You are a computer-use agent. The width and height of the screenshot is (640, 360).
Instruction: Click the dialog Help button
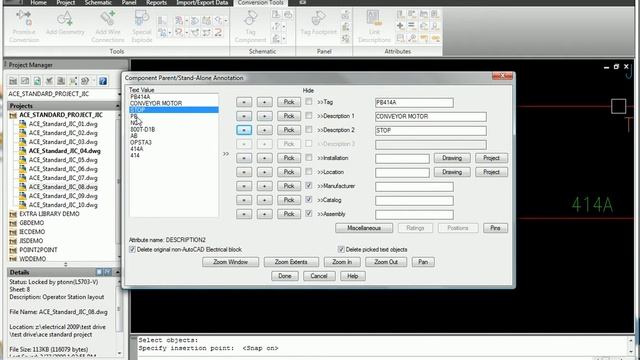(353, 276)
